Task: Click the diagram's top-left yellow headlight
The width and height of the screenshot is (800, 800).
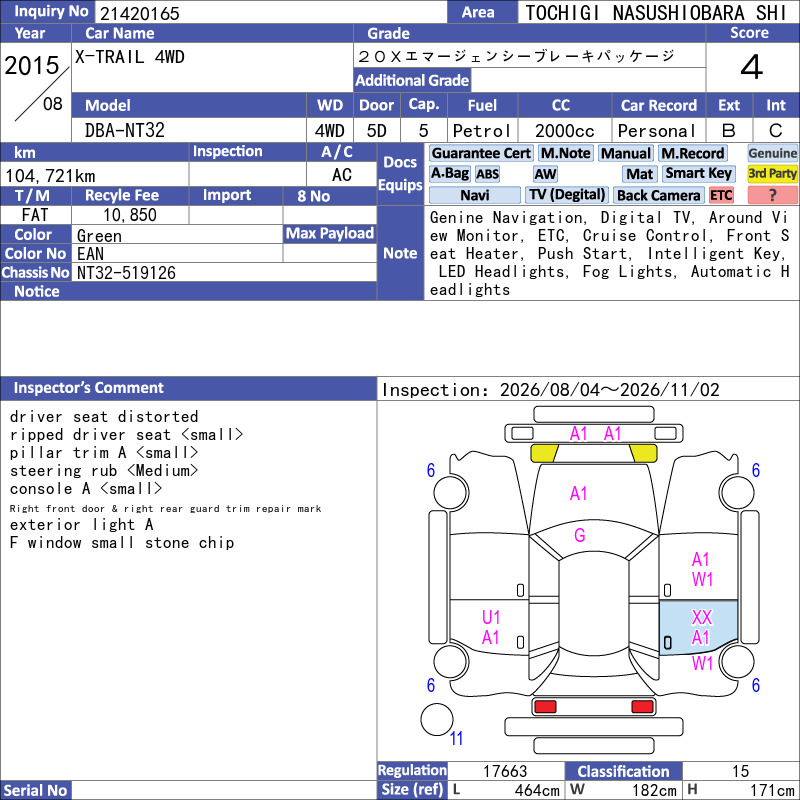Action: click(x=544, y=453)
